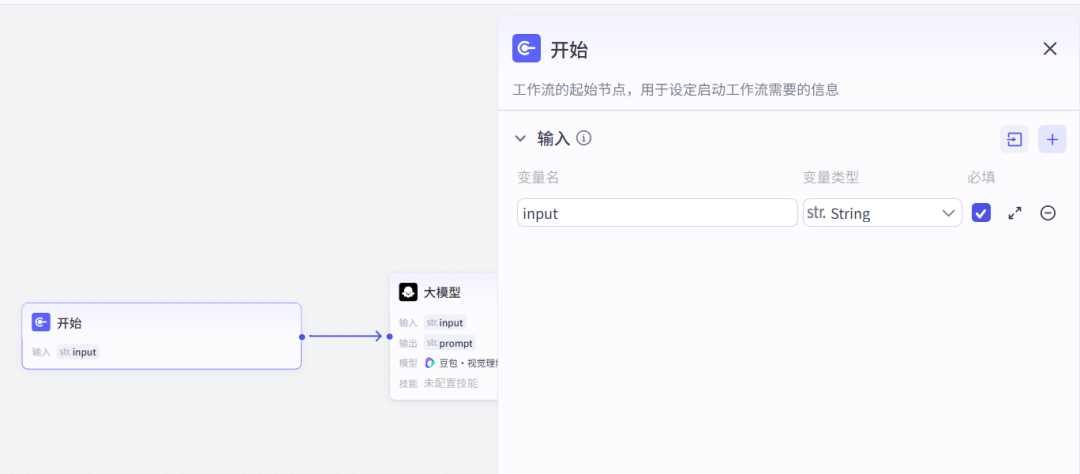Close the 开始 settings panel

(1050, 49)
